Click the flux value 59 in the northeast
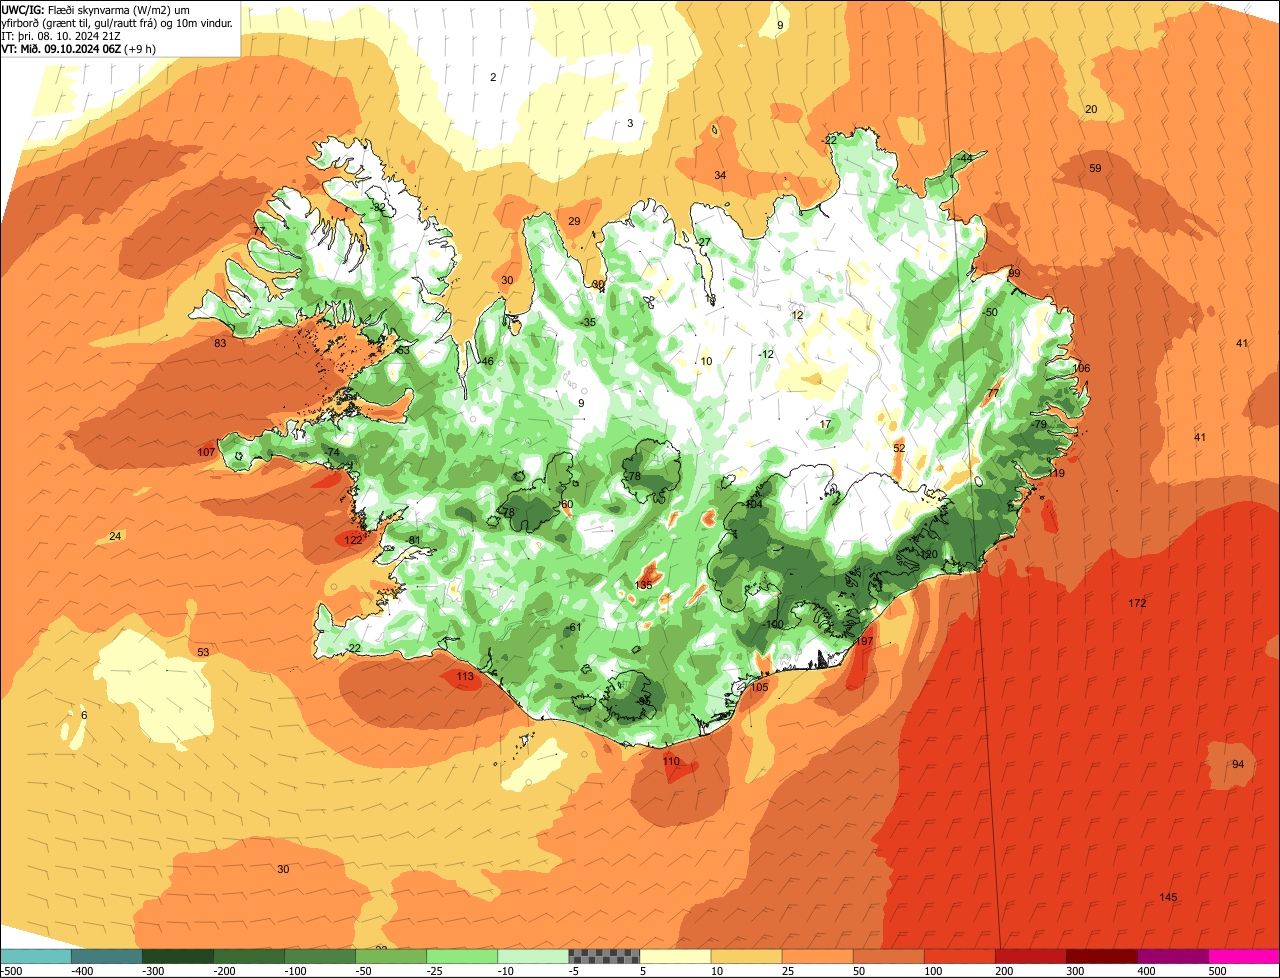 1095,169
